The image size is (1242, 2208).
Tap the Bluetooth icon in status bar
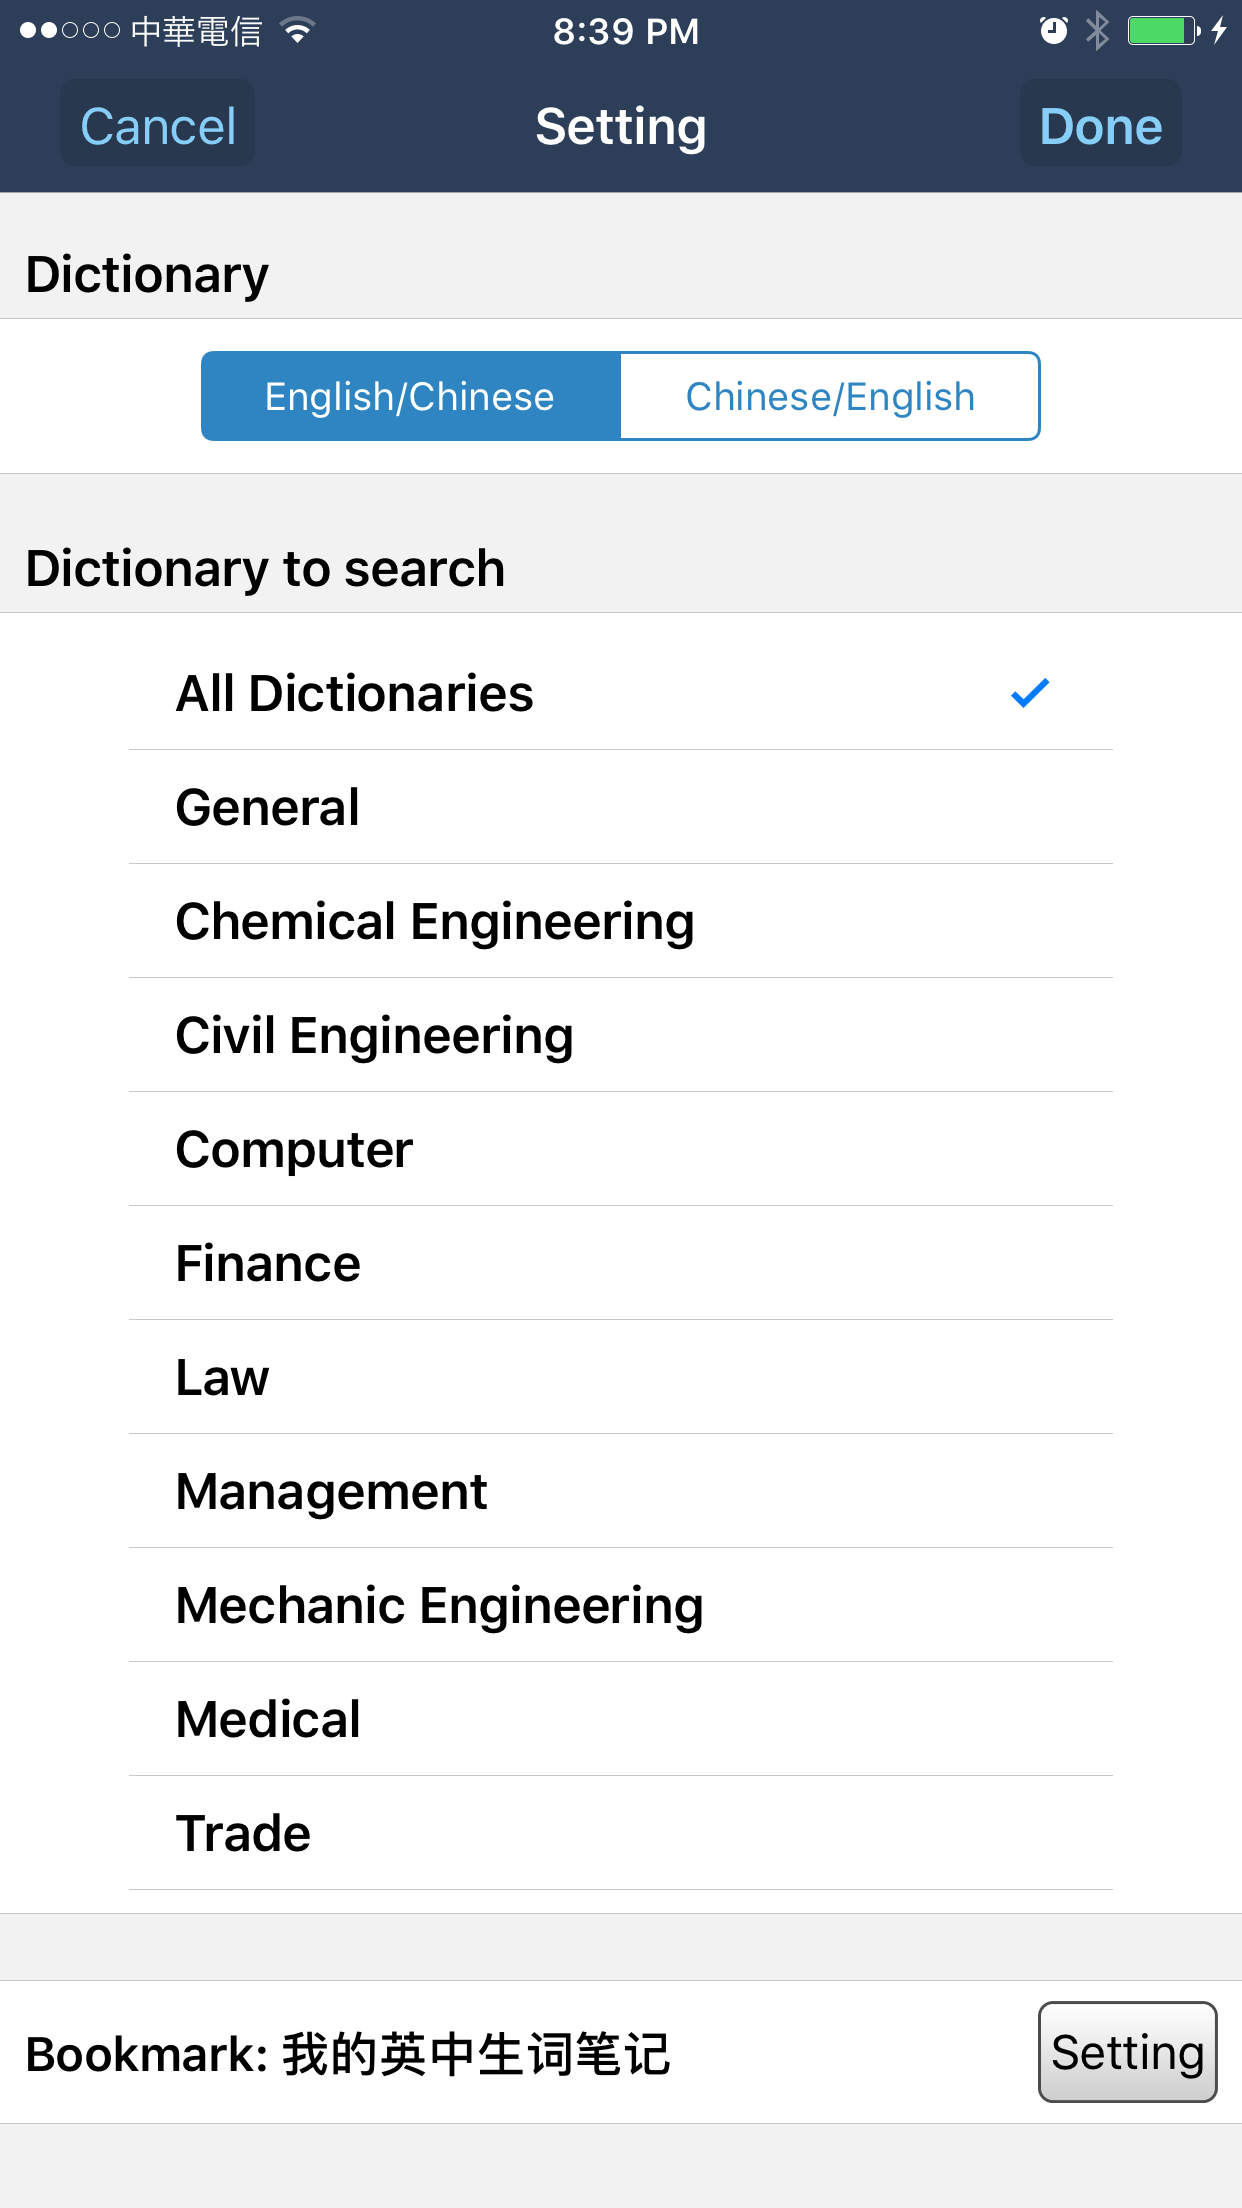click(x=1095, y=30)
